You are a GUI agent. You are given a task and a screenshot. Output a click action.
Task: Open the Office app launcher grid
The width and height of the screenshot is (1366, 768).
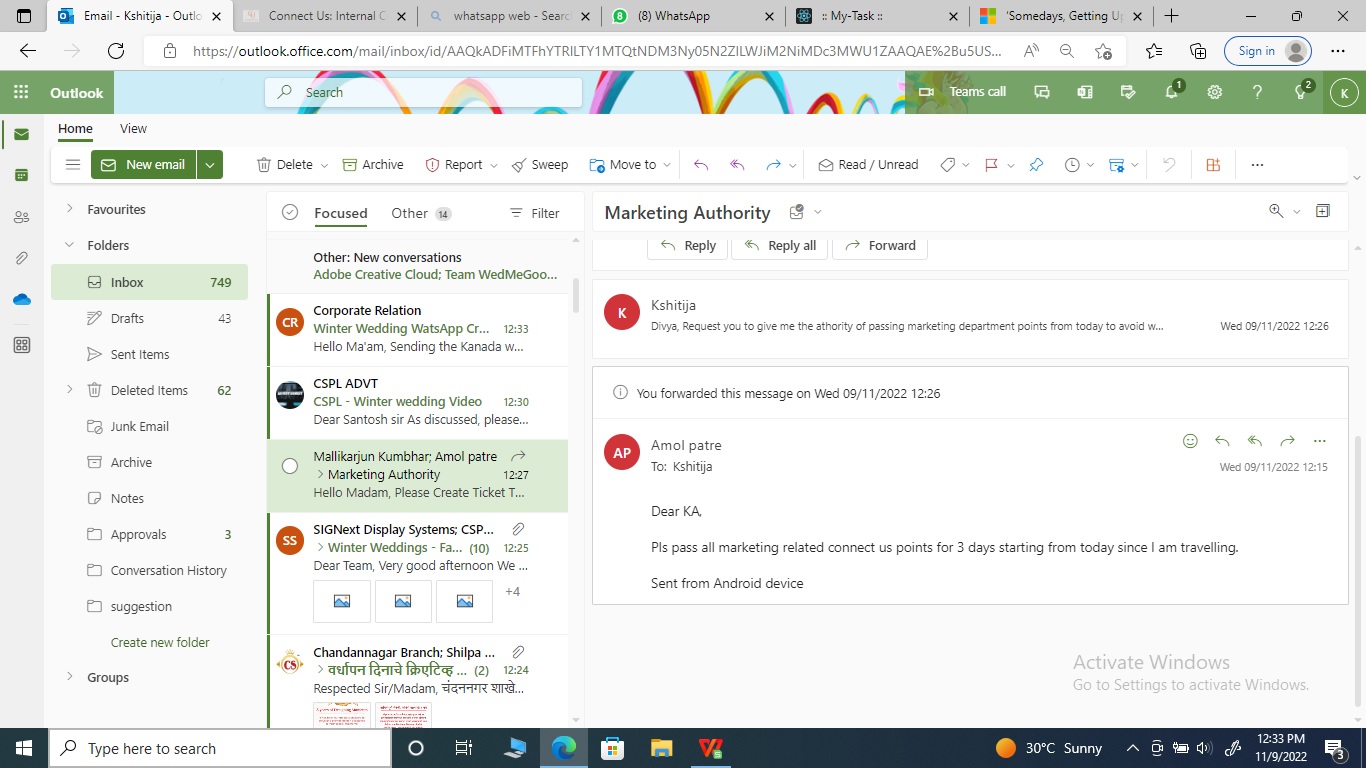[21, 92]
